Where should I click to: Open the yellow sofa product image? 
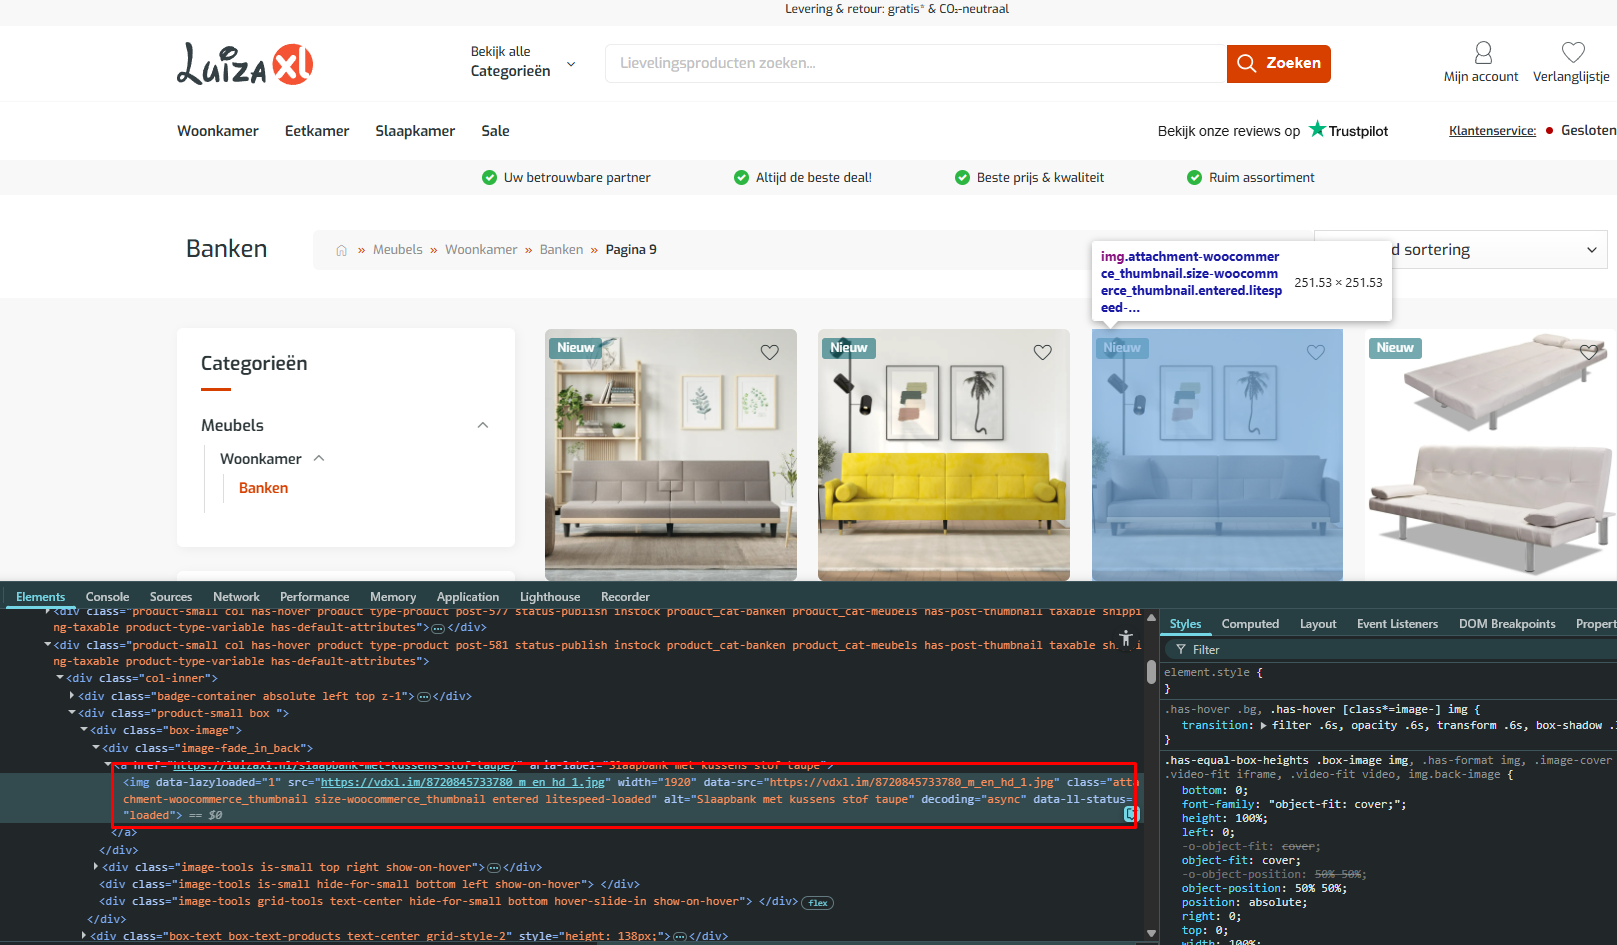(x=944, y=455)
